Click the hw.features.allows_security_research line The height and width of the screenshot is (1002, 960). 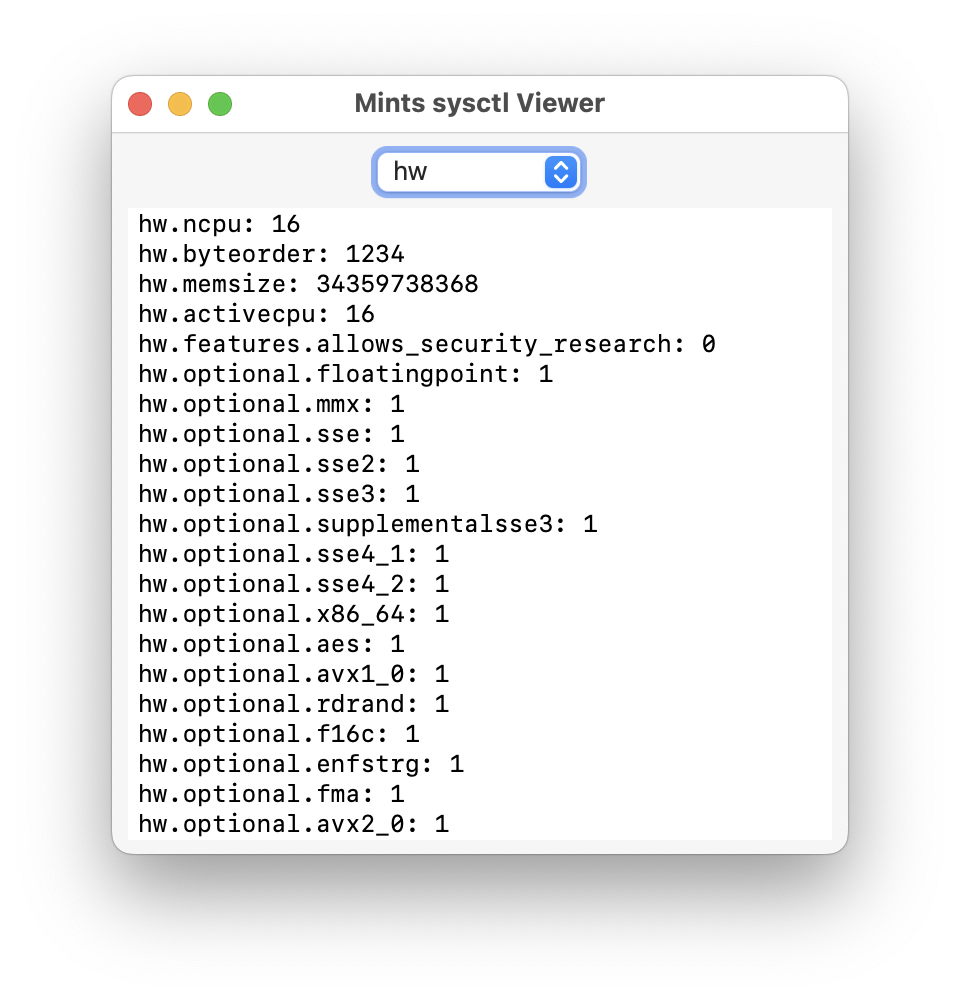click(427, 344)
